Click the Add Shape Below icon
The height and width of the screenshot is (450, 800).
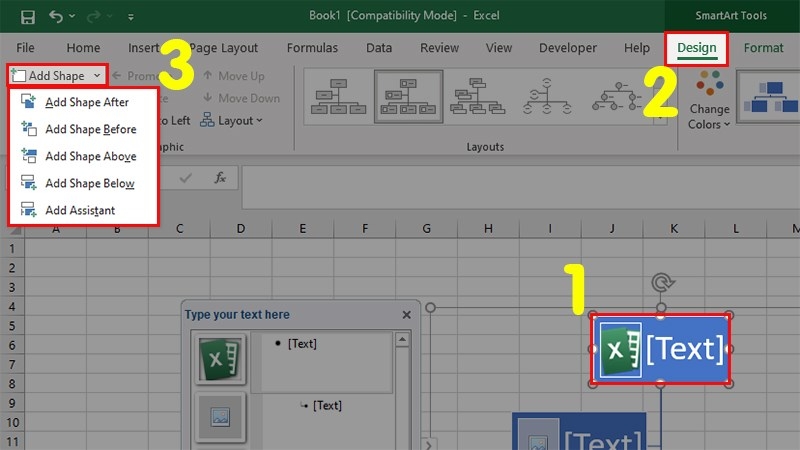[29, 183]
